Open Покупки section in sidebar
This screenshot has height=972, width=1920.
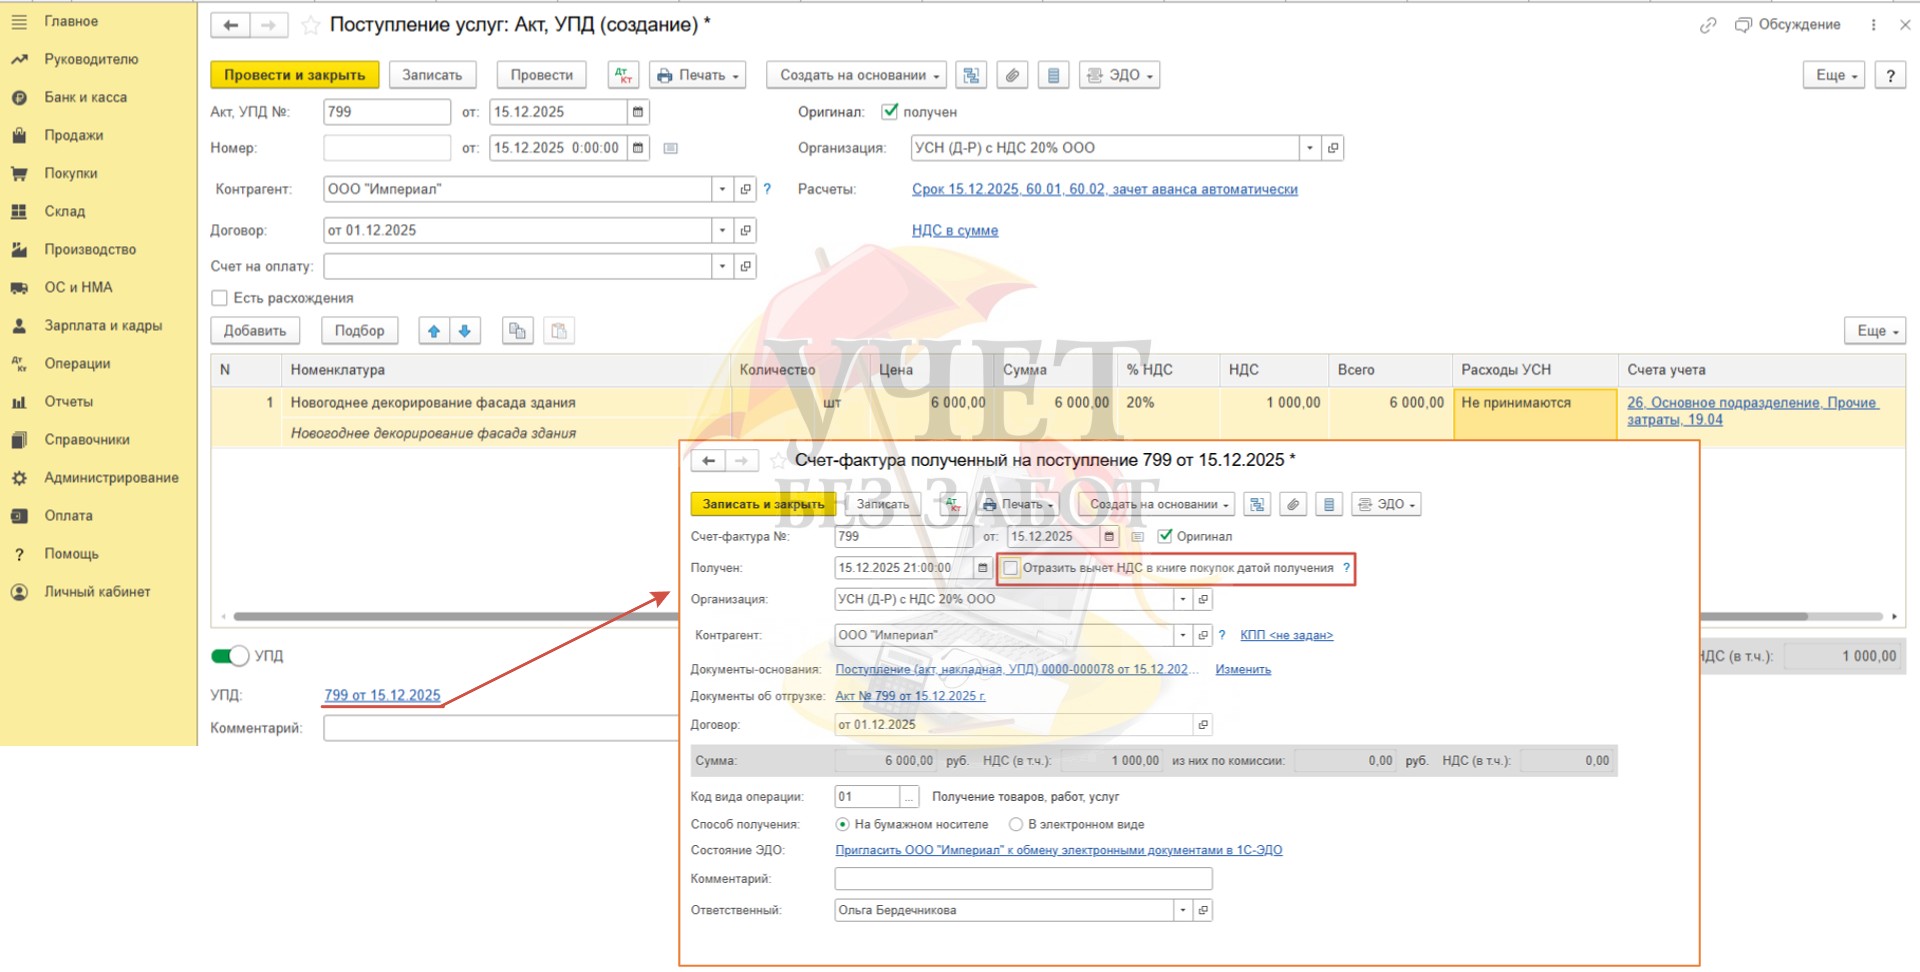click(x=71, y=173)
